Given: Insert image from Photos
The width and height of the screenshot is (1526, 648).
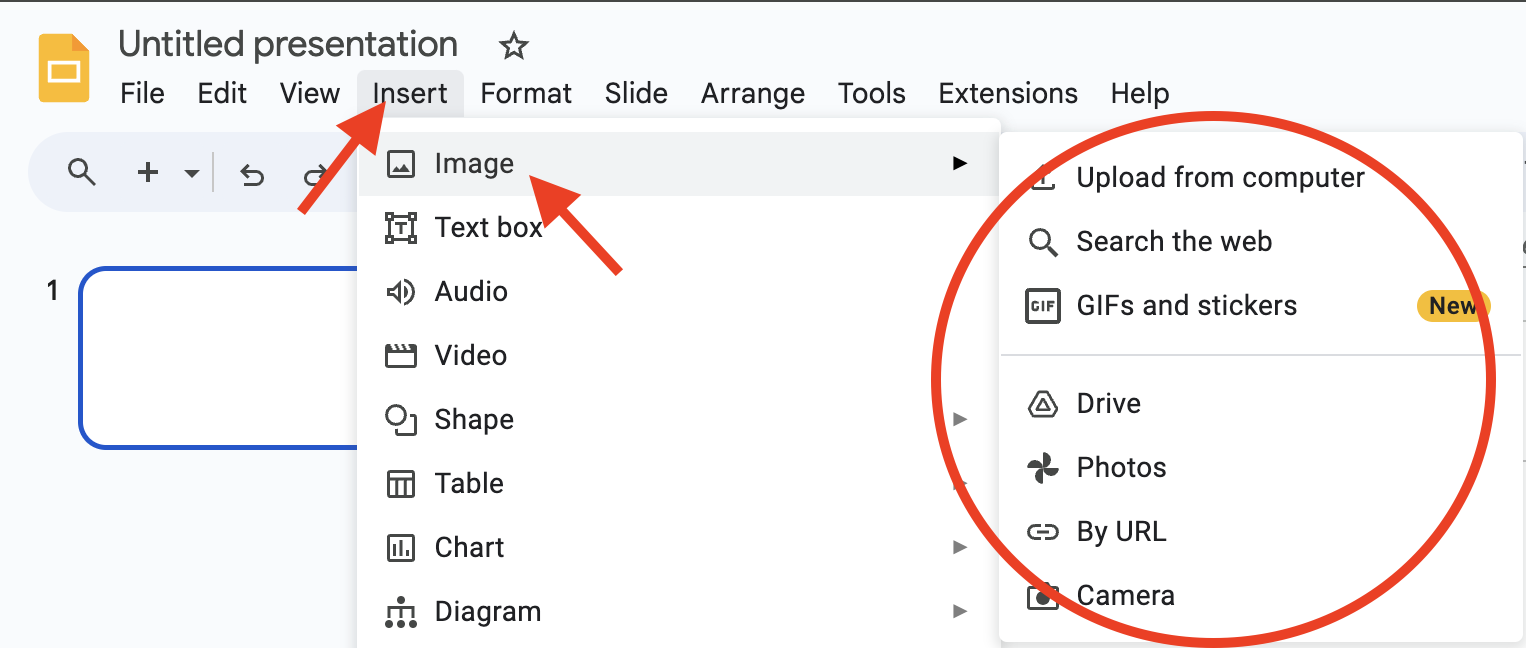Looking at the screenshot, I should [x=1121, y=468].
